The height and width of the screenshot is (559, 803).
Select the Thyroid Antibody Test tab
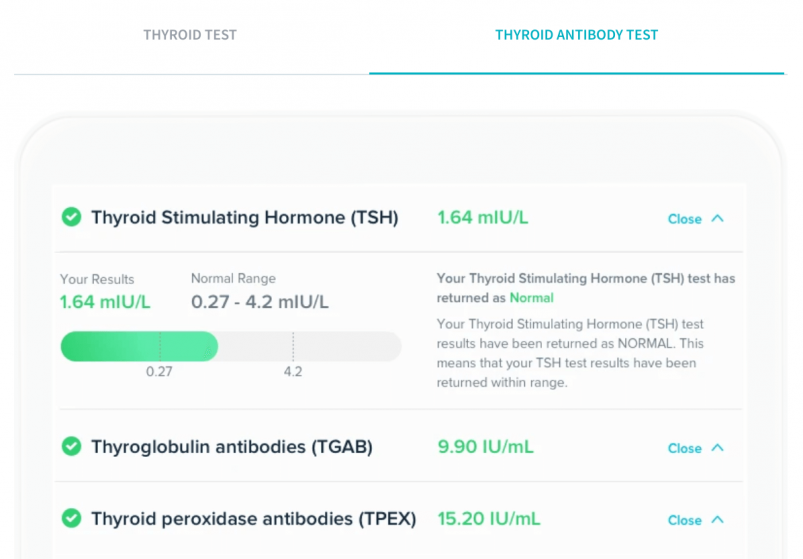577,35
